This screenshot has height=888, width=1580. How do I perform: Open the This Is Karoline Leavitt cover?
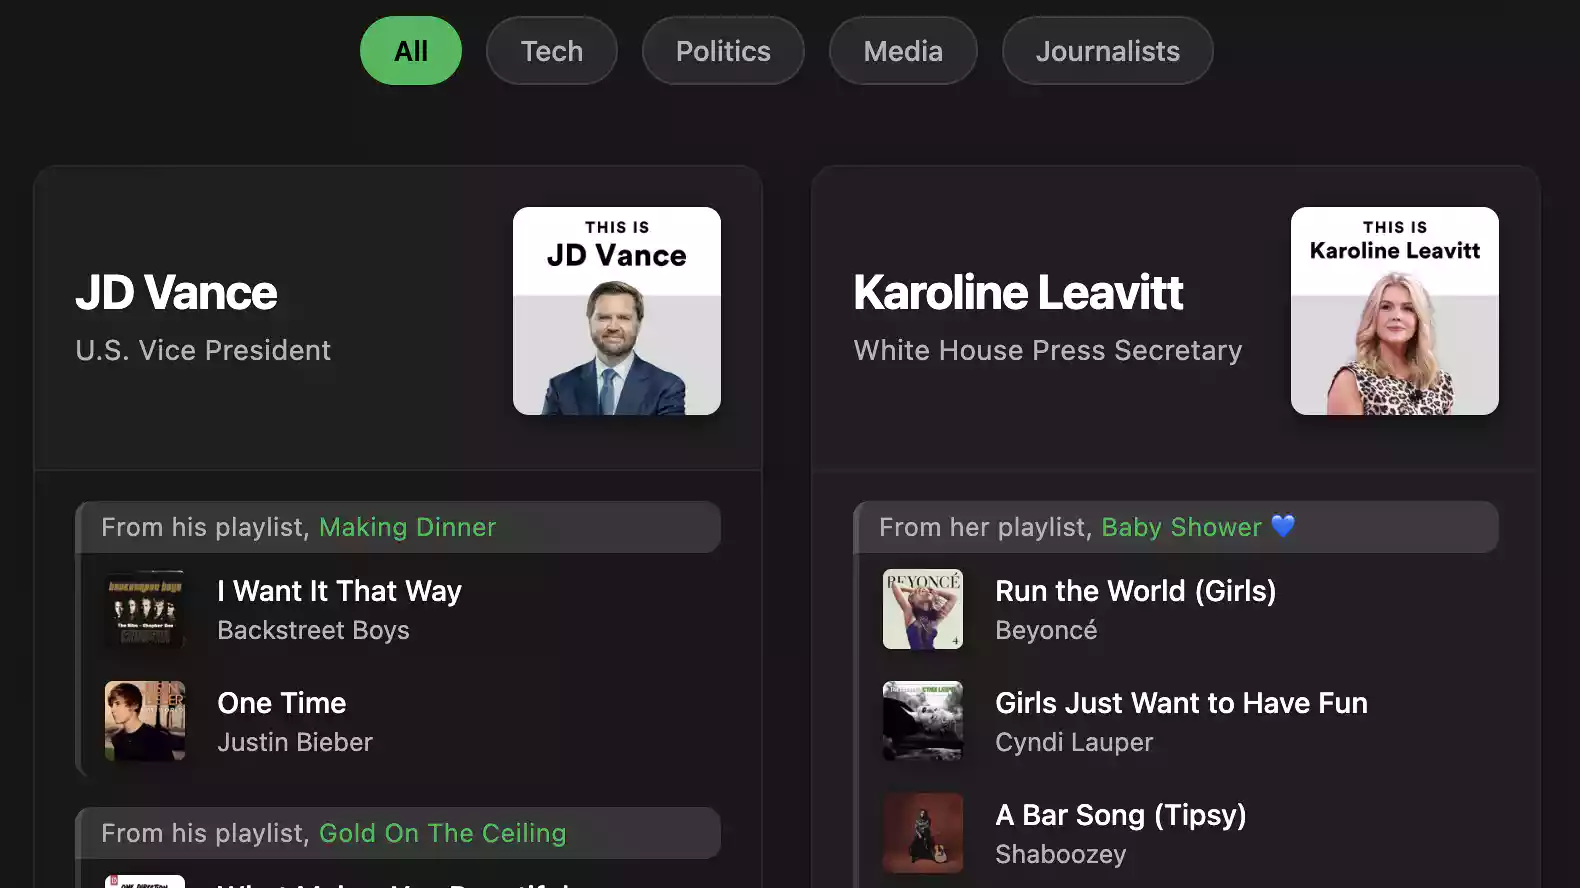(x=1394, y=311)
